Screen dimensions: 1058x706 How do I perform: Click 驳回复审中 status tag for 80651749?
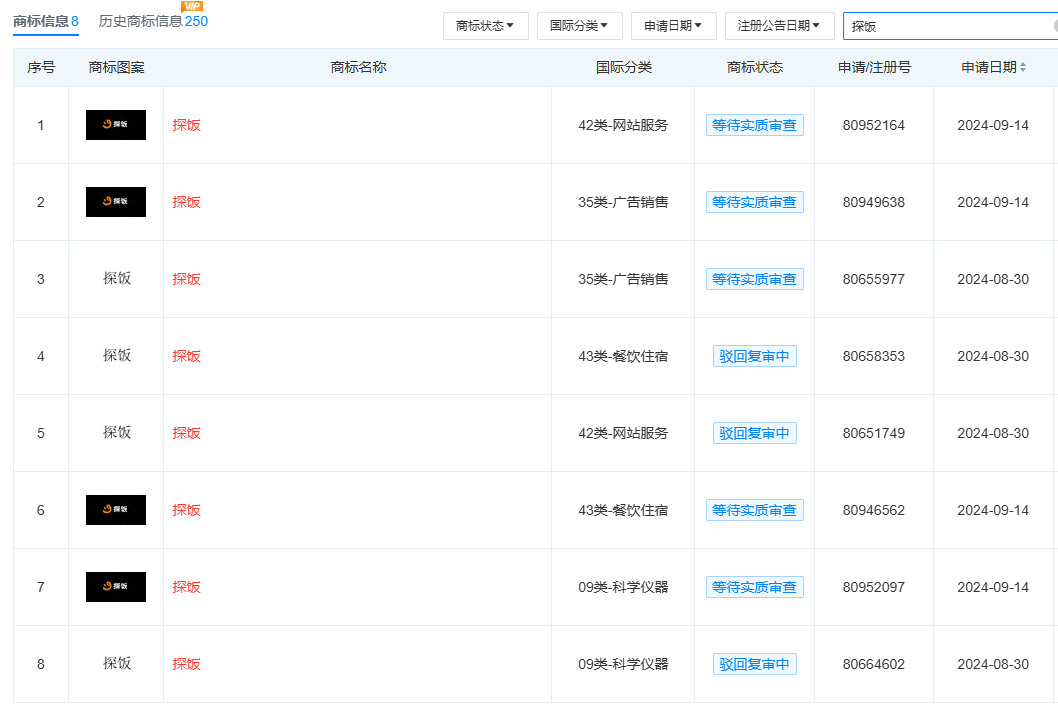pyautogui.click(x=754, y=433)
